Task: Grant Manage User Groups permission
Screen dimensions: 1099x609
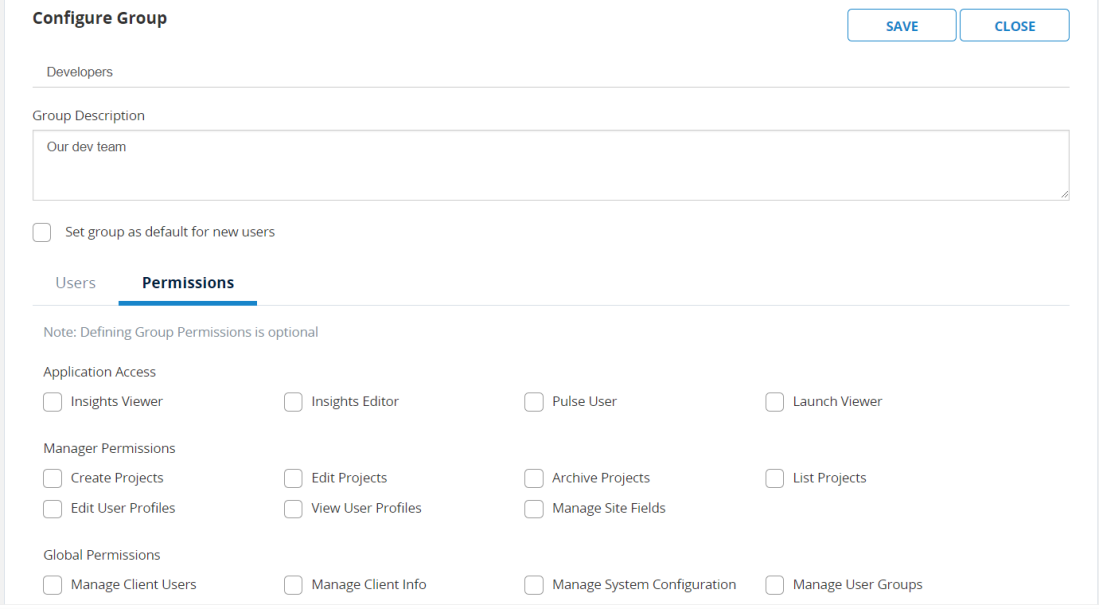Action: [x=774, y=585]
